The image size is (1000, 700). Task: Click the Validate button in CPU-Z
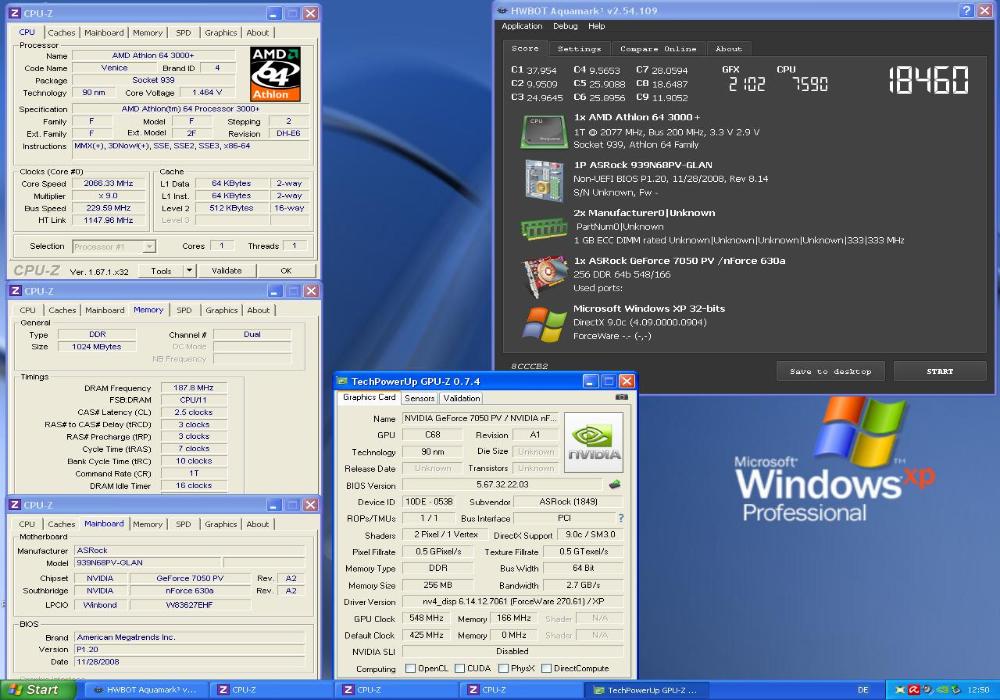226,271
